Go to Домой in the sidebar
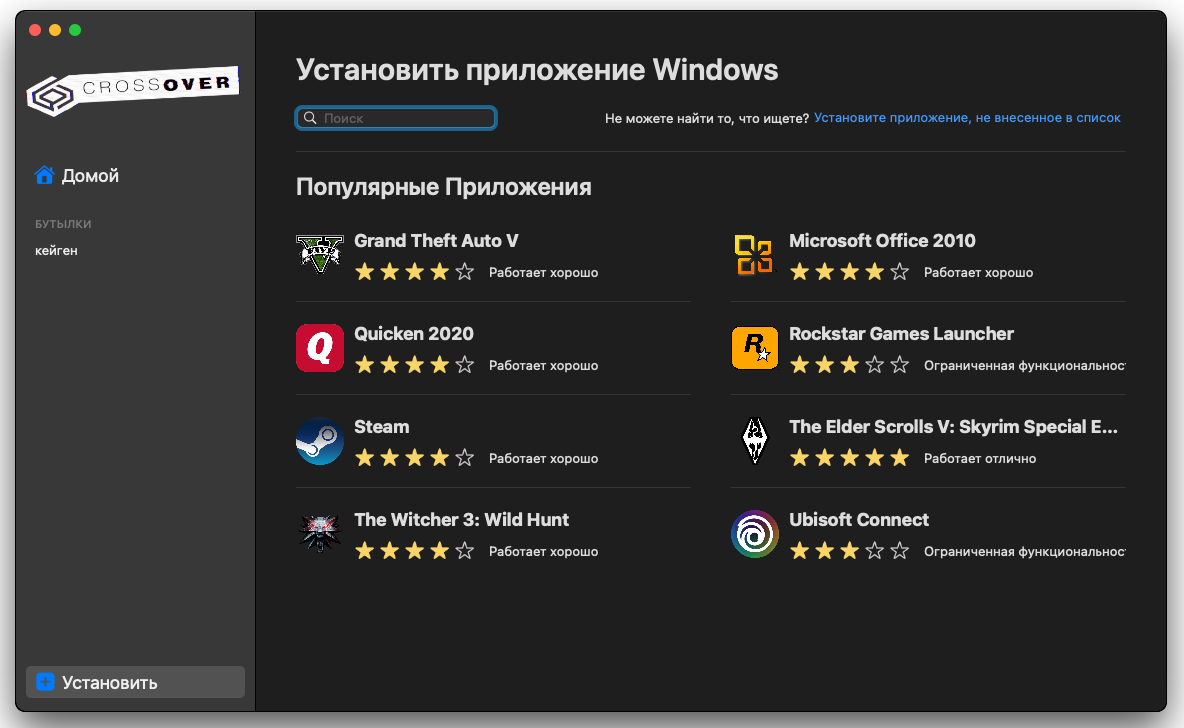This screenshot has height=728, width=1184. coord(90,176)
